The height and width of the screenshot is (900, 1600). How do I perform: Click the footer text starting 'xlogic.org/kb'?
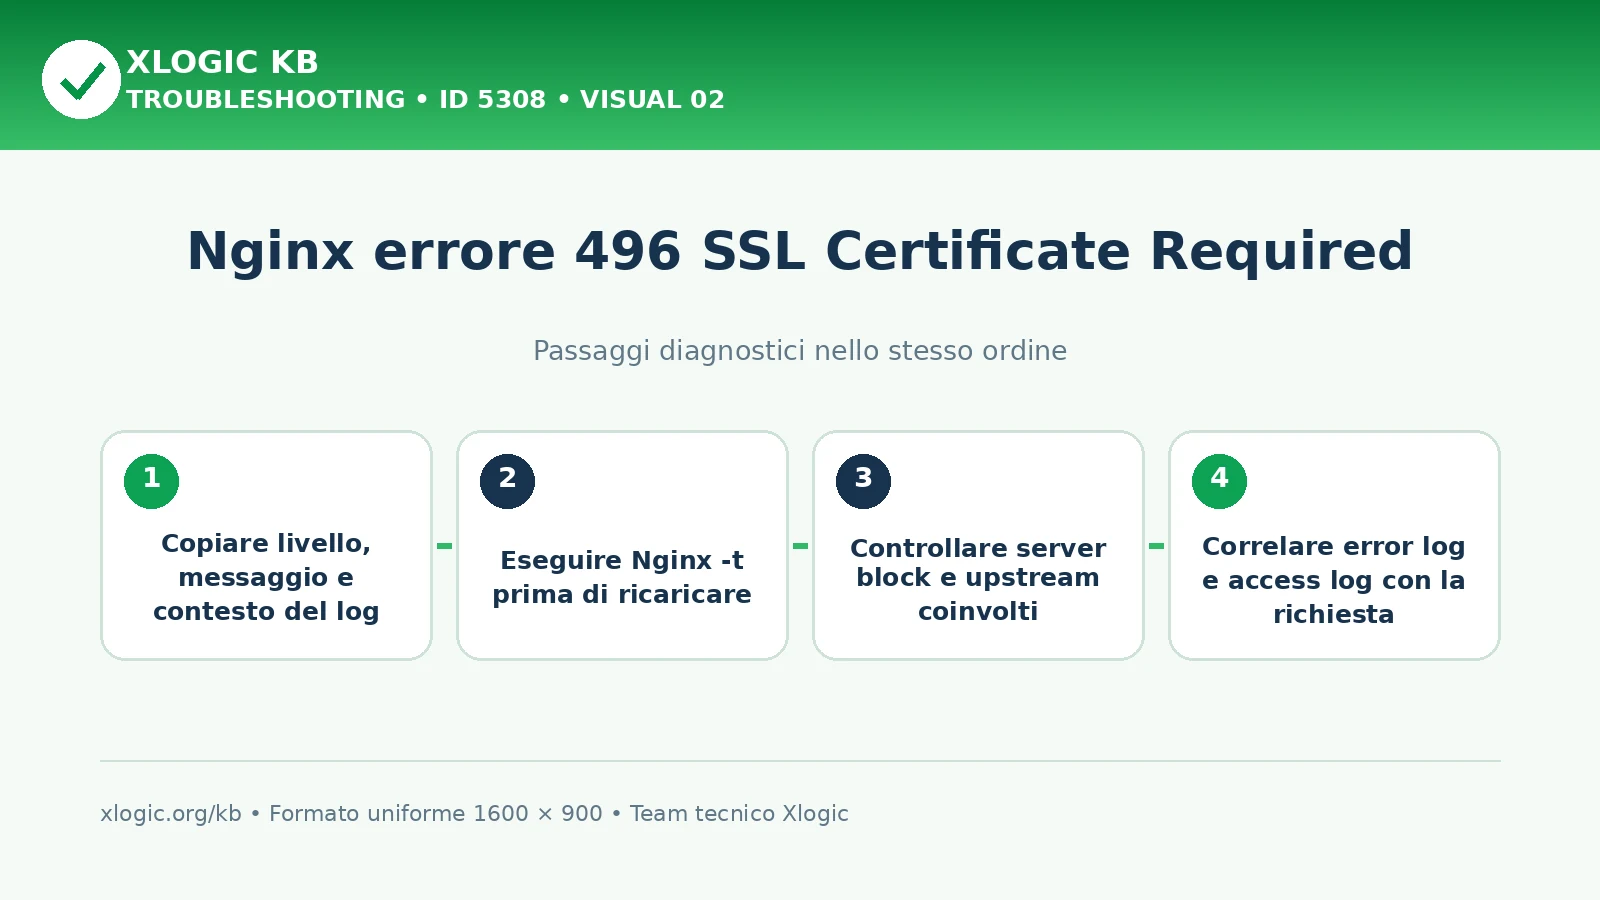[x=474, y=814]
